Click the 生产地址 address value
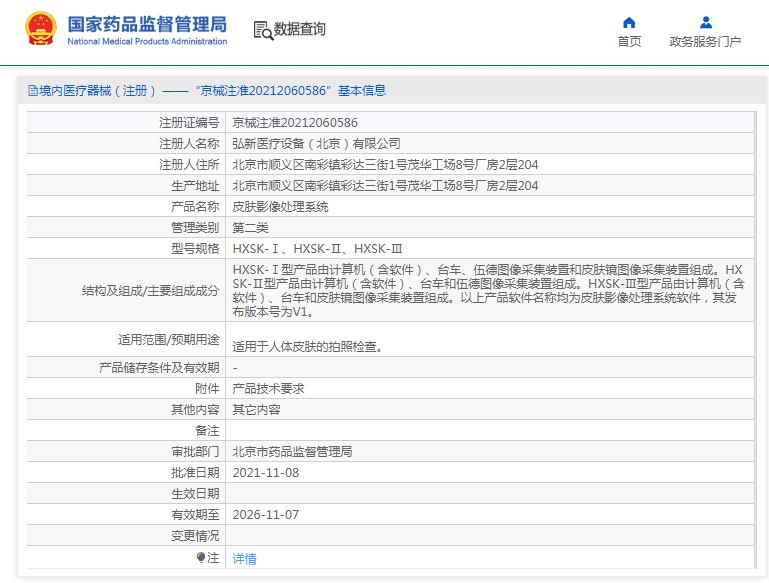The width and height of the screenshot is (769, 583). tap(385, 186)
